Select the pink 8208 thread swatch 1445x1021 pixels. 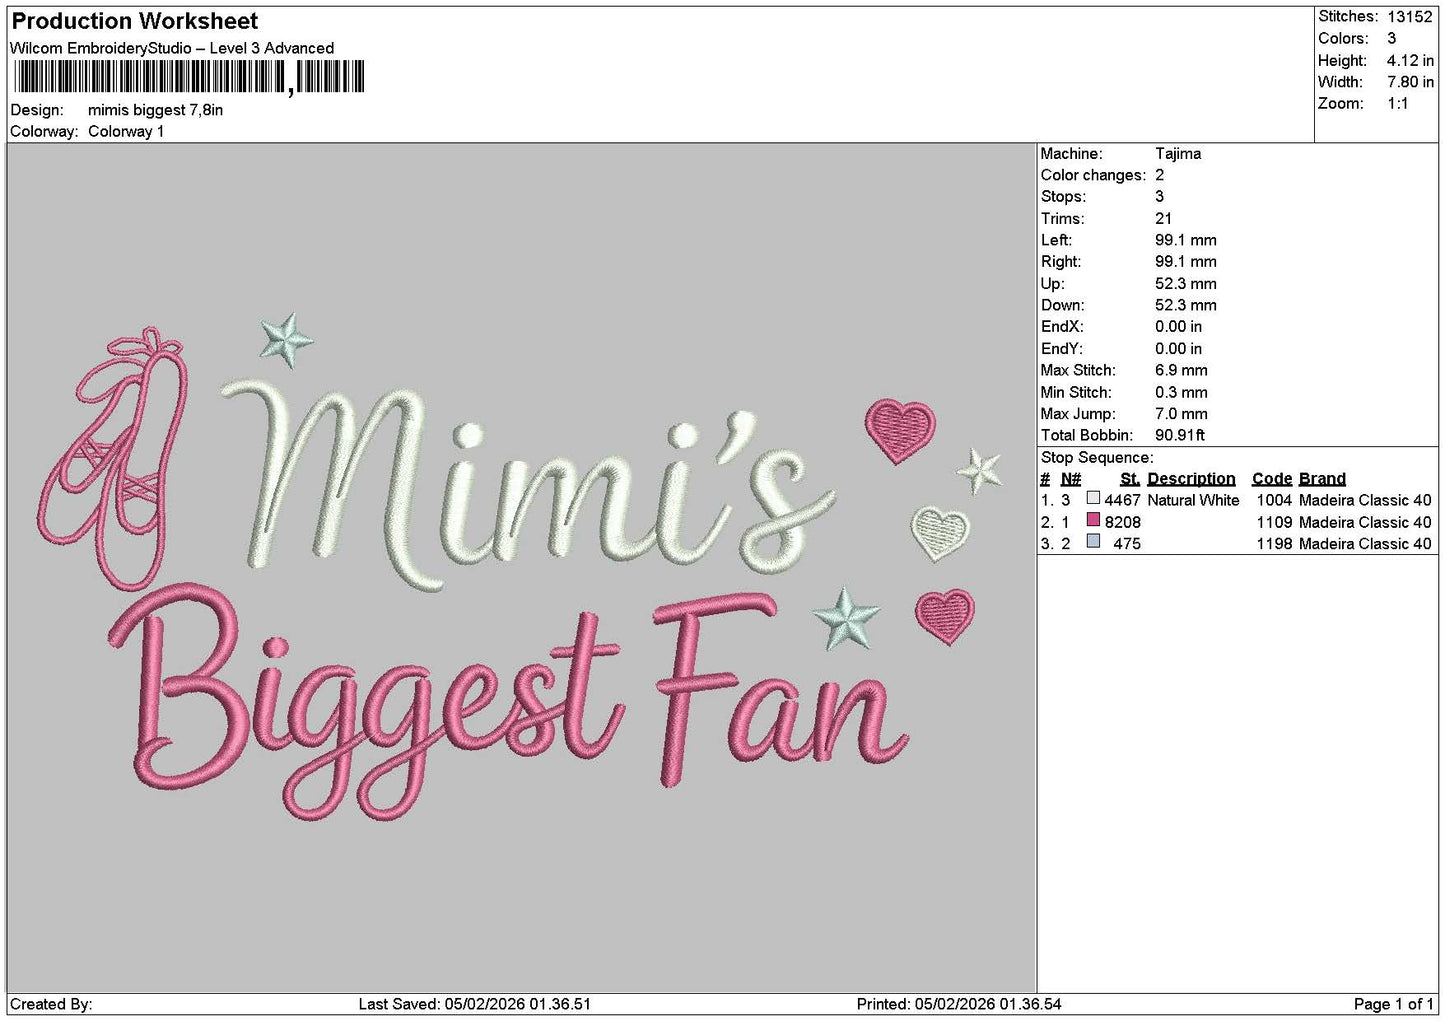click(x=1094, y=520)
